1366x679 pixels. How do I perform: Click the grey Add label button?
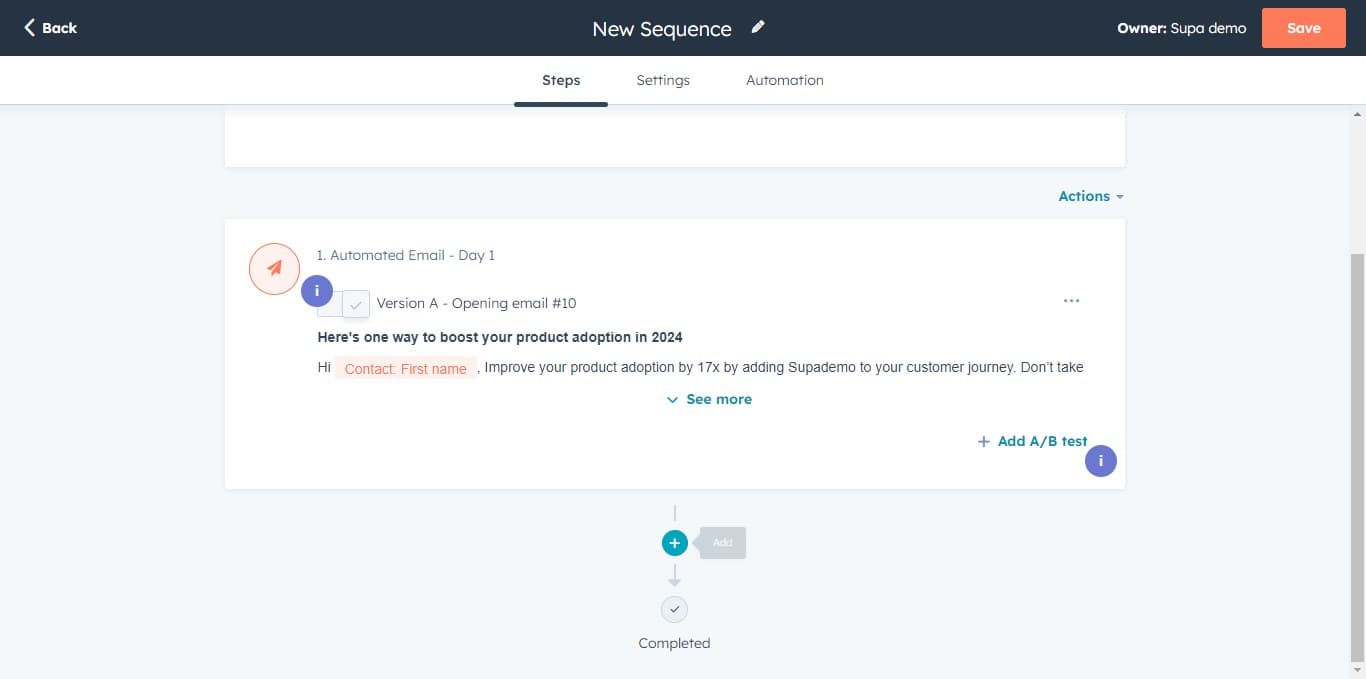pos(723,543)
